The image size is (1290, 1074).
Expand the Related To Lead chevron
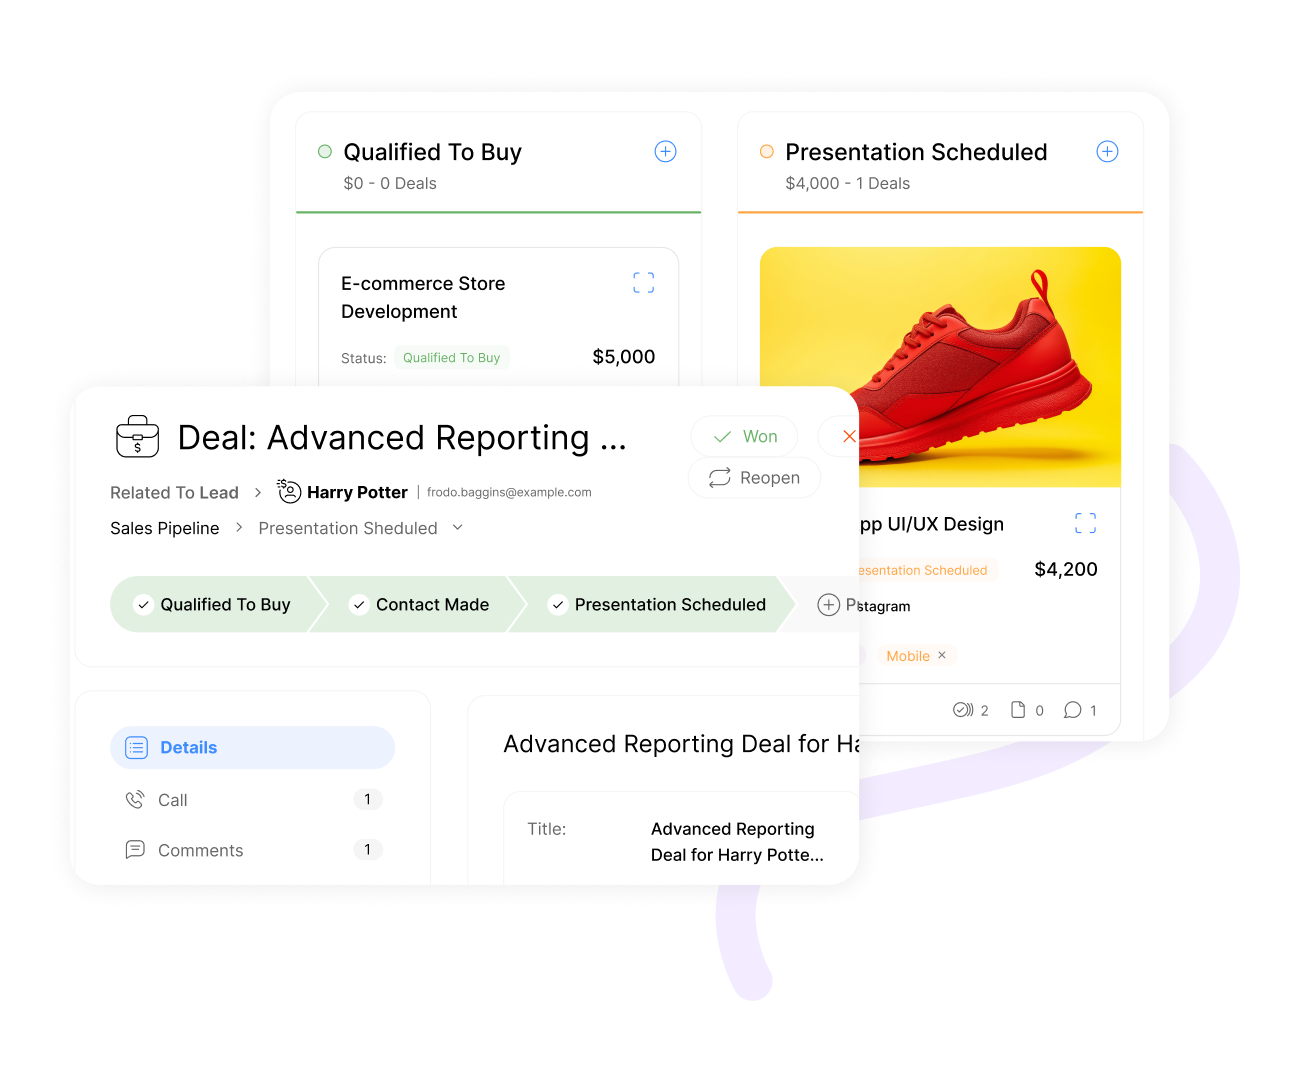click(x=258, y=493)
